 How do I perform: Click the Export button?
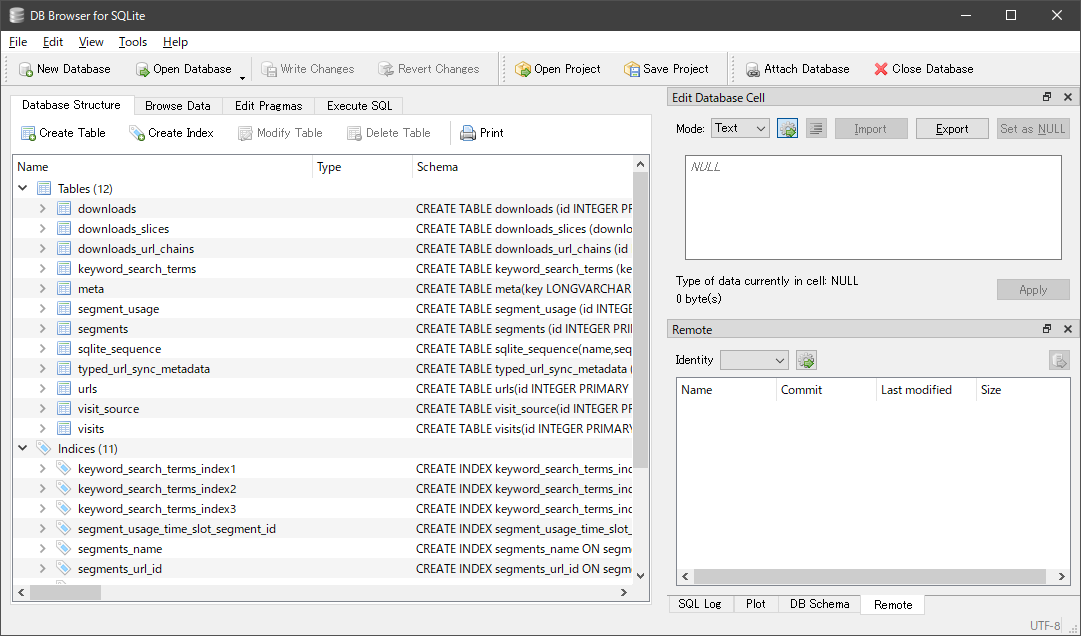(x=951, y=128)
